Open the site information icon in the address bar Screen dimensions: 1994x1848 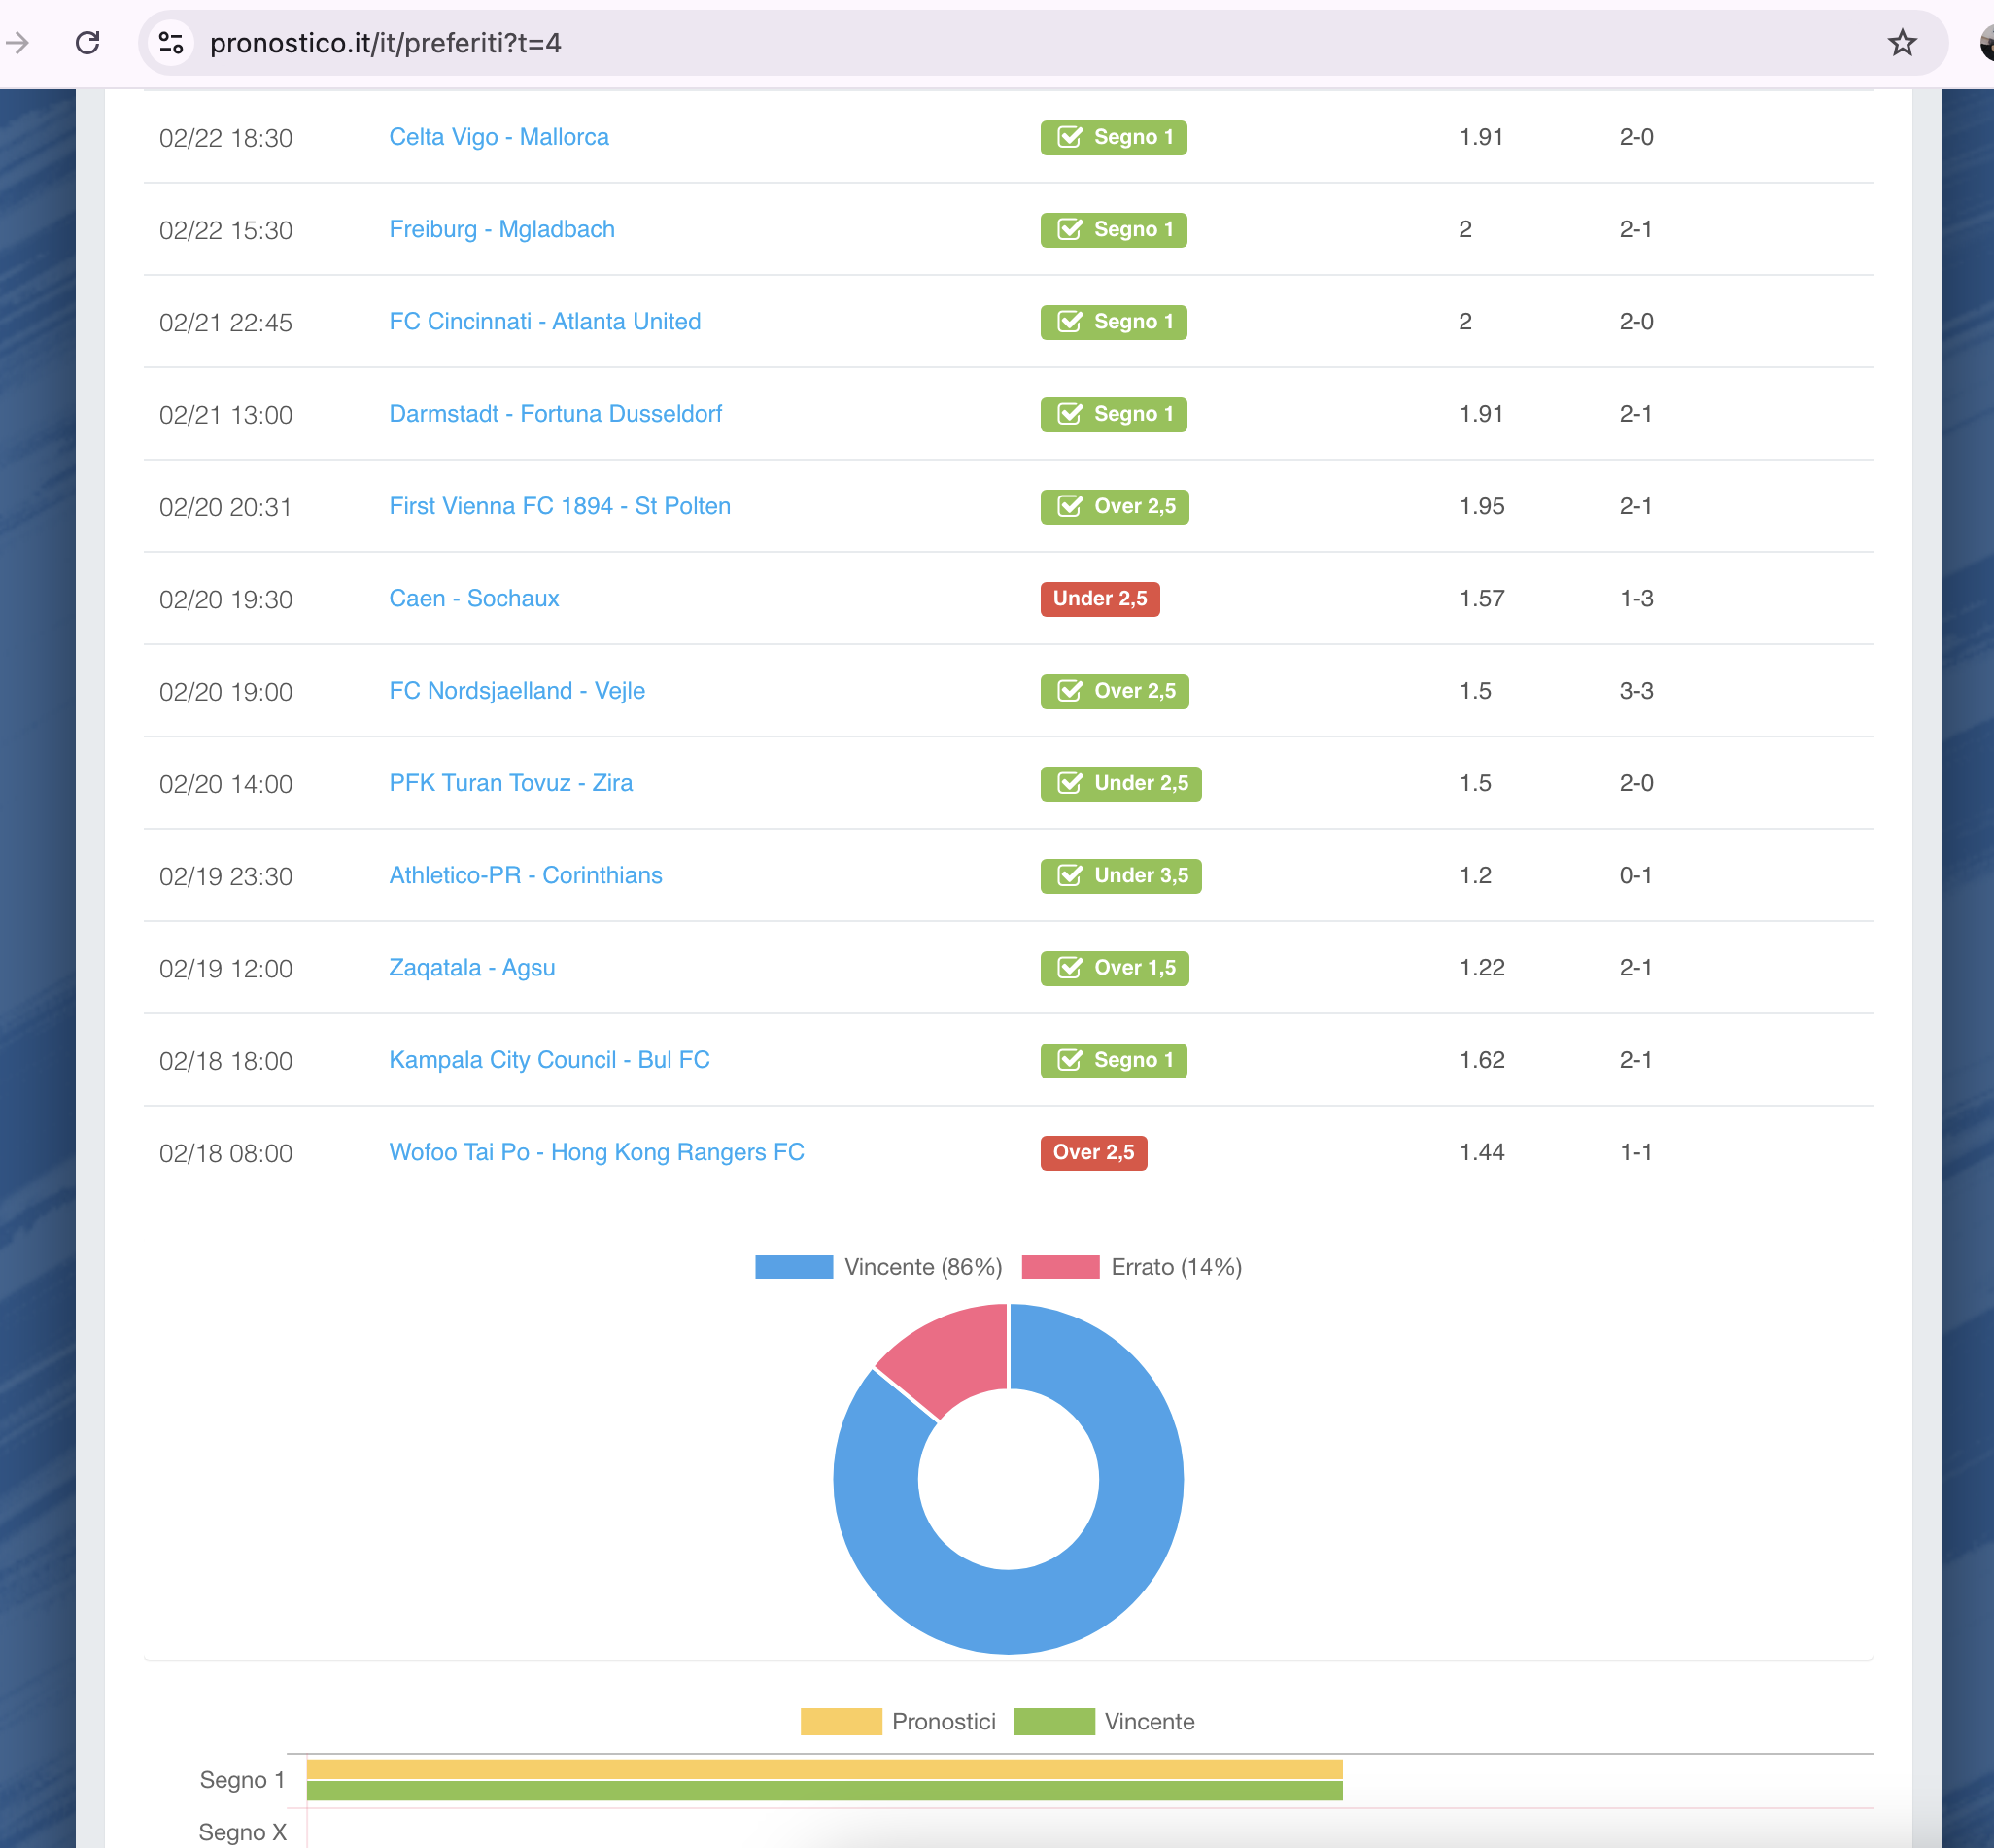click(171, 43)
